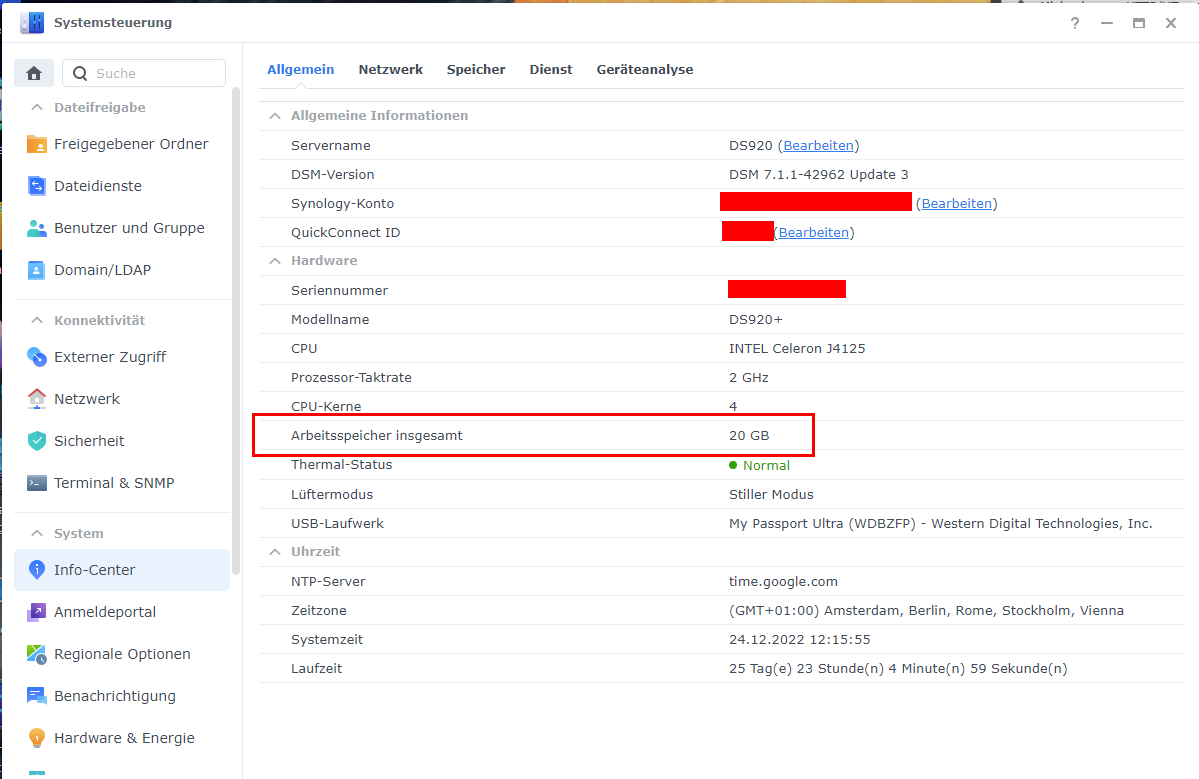Switch to the Allgemein tab

[x=301, y=70]
